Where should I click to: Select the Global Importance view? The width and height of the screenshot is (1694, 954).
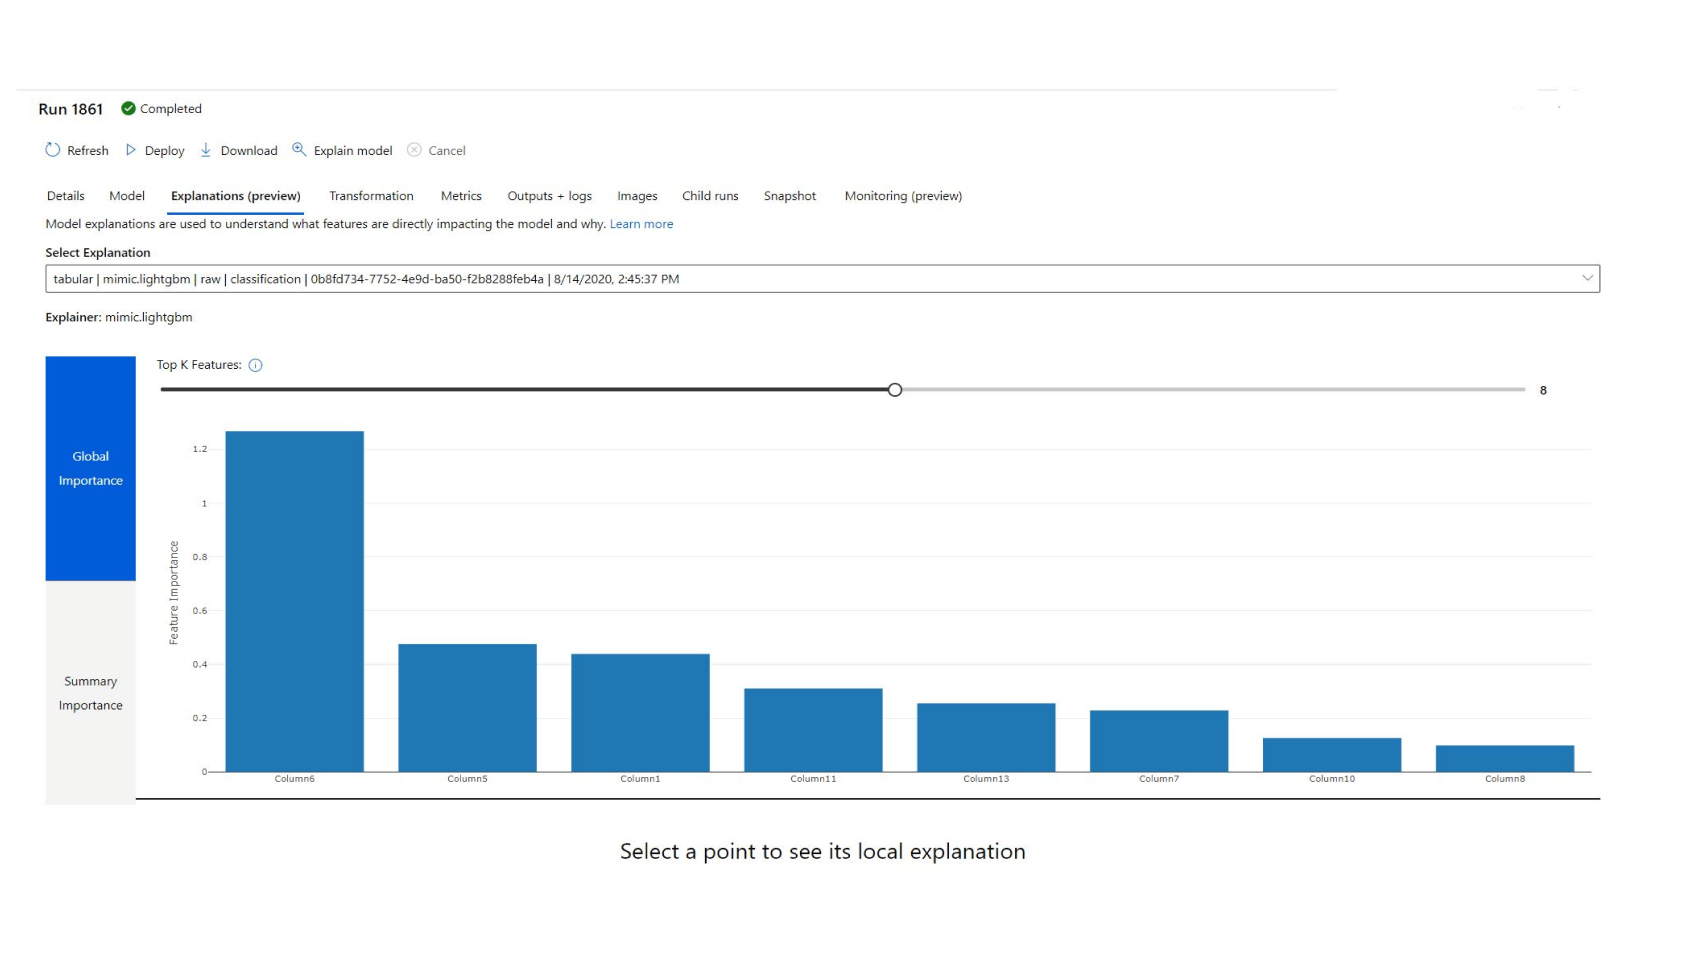coord(90,468)
